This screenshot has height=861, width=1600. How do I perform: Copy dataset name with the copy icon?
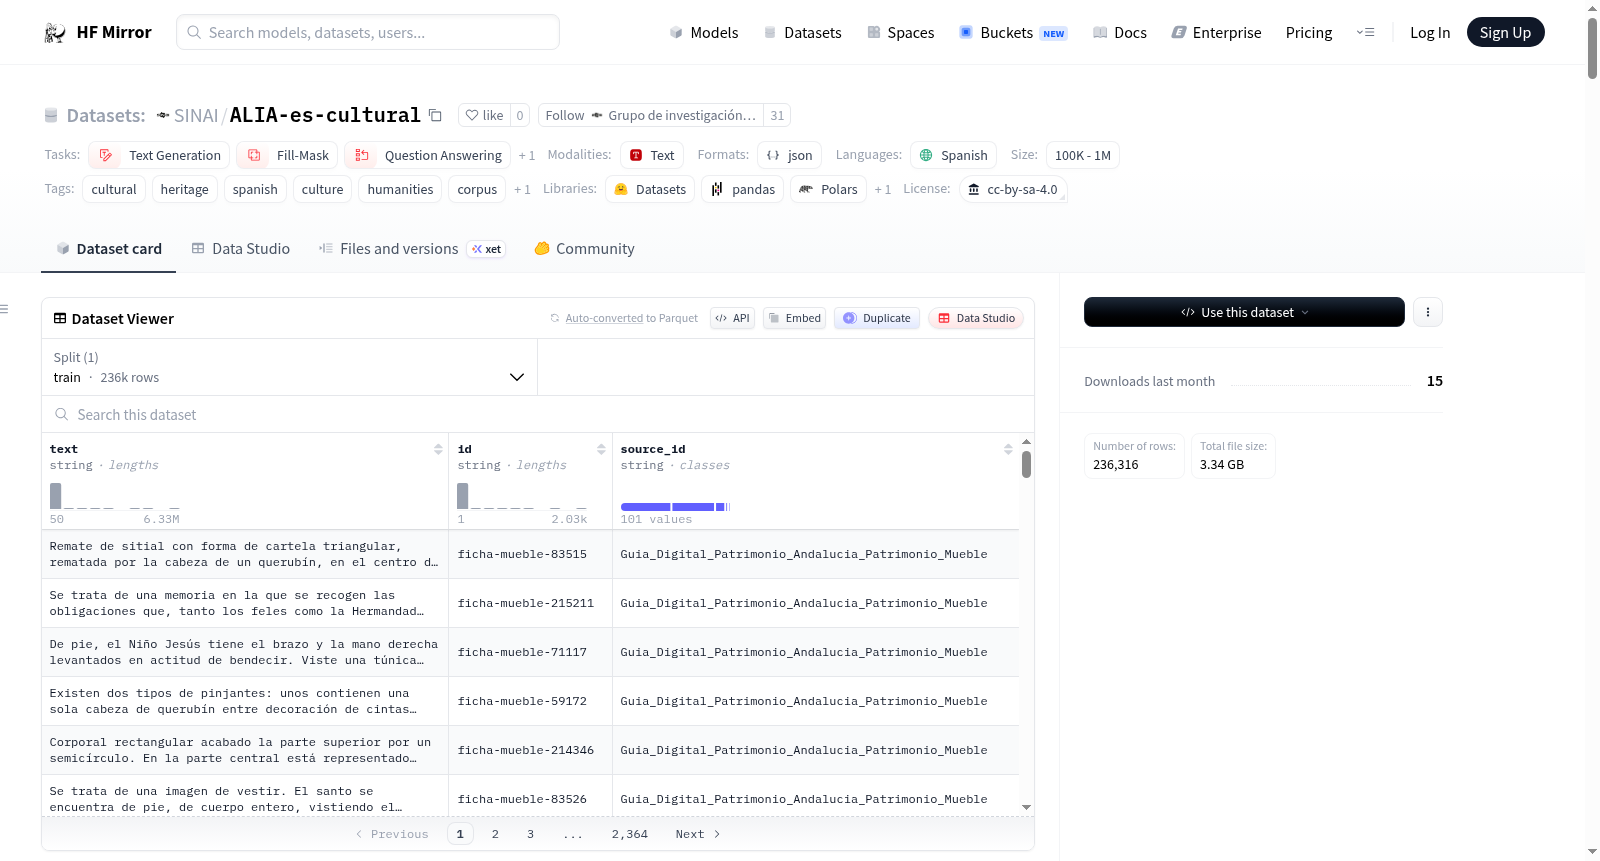[435, 115]
